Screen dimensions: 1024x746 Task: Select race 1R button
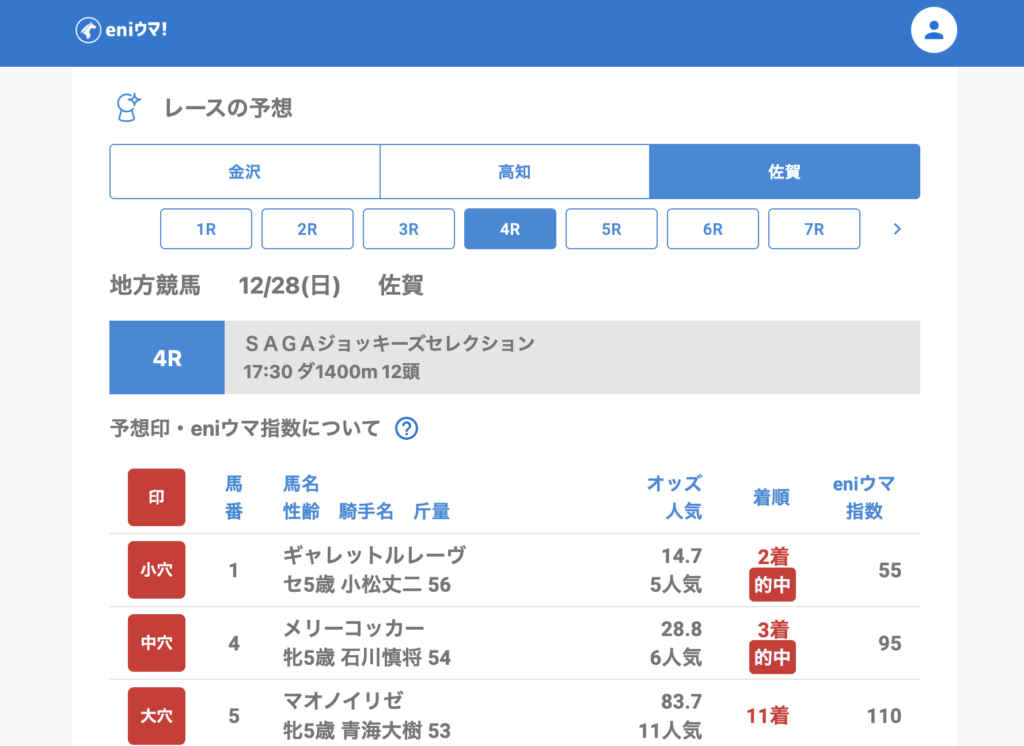click(x=206, y=229)
